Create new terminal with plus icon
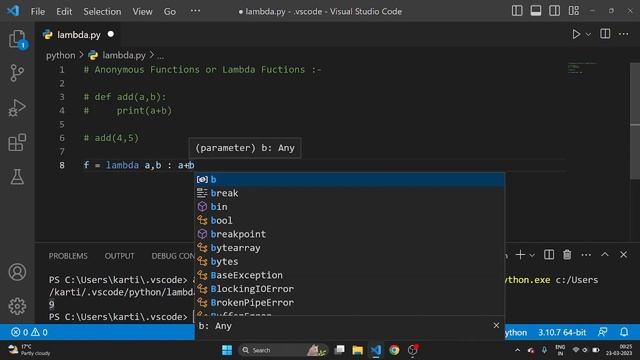This screenshot has width=640, height=360. point(520,255)
